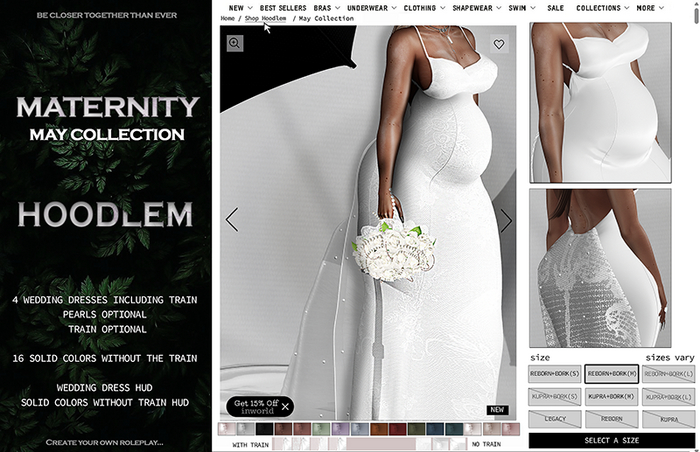The image size is (700, 452).
Task: Click the MATERNITY heading on the poster
Action: pyautogui.click(x=107, y=108)
